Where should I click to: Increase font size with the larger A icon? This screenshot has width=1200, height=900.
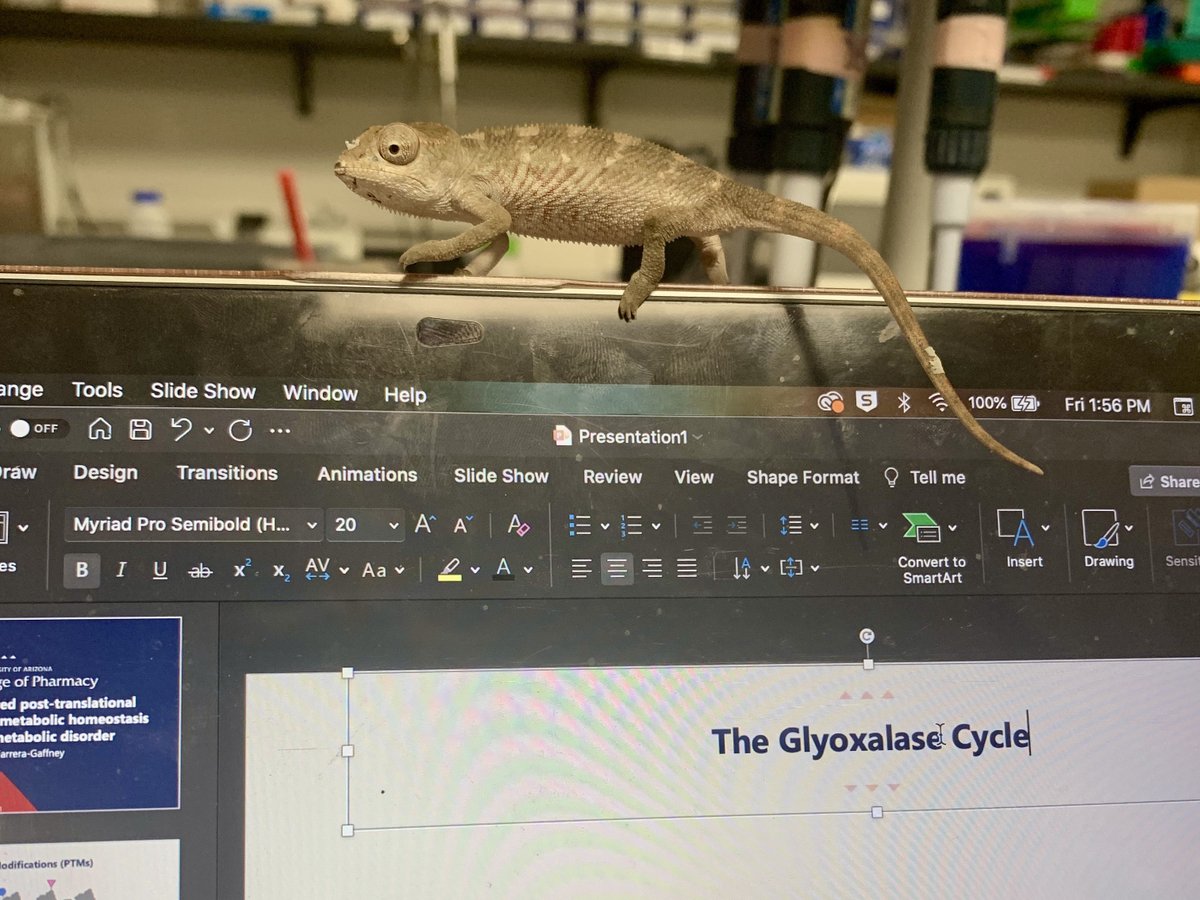tap(425, 524)
